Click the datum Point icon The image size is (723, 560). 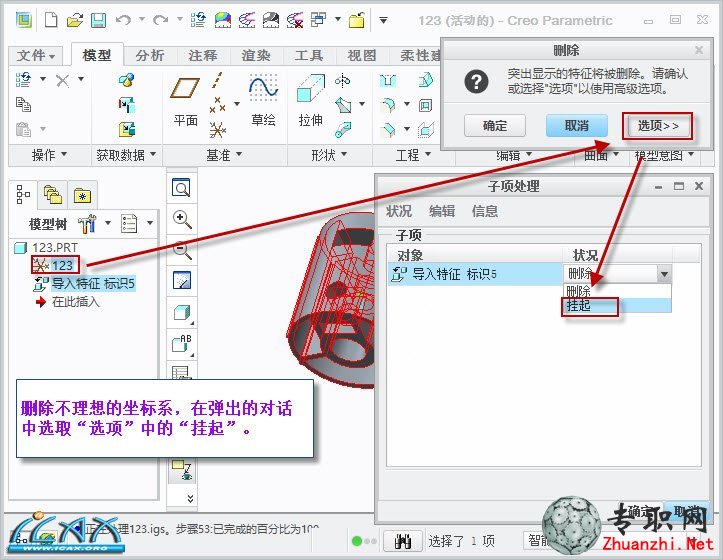click(x=217, y=105)
